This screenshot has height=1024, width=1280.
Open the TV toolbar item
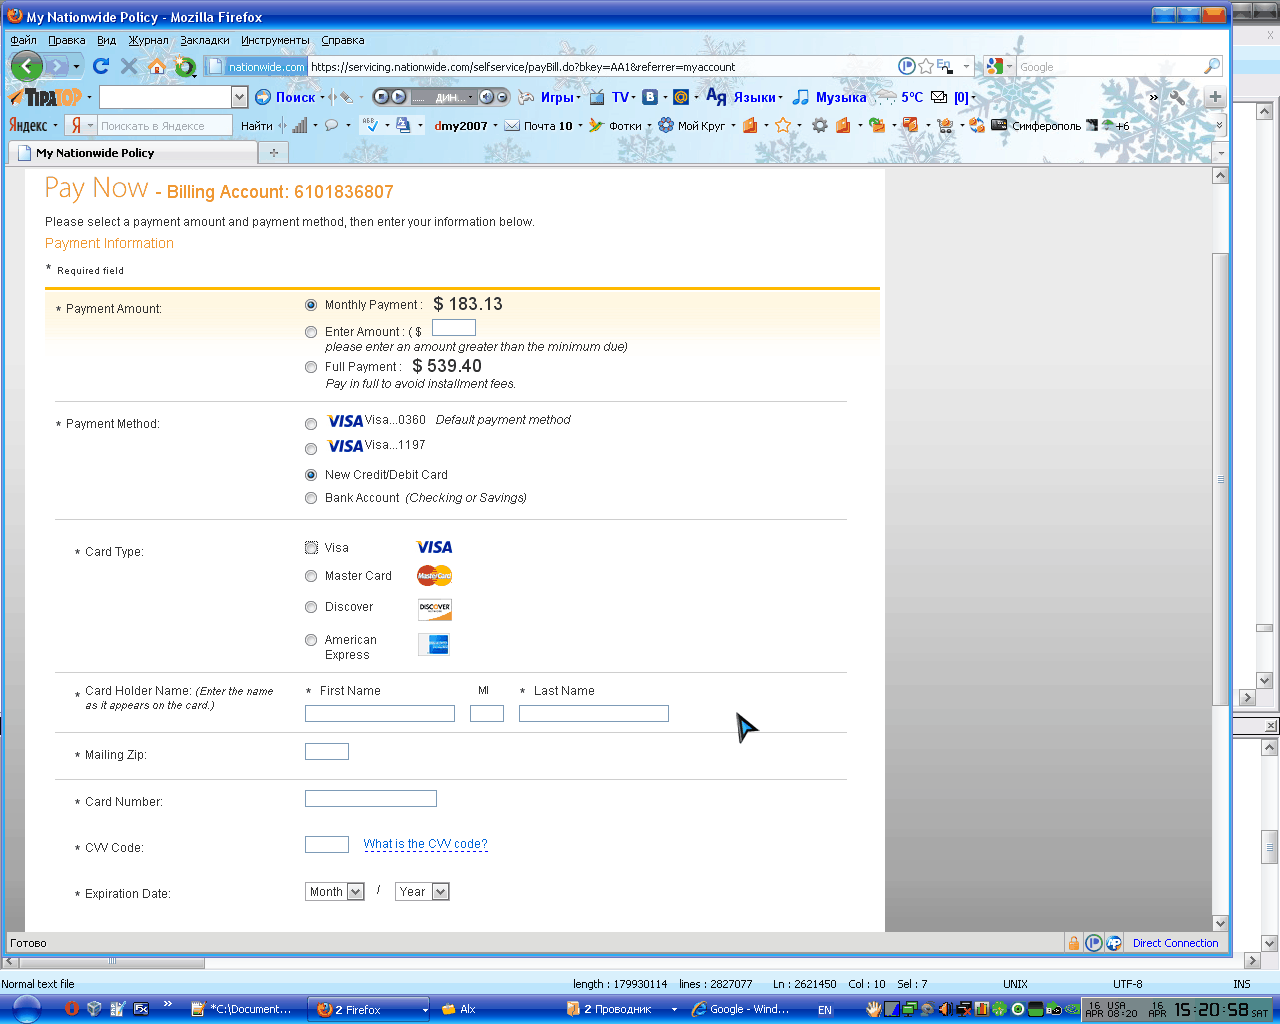(x=613, y=97)
